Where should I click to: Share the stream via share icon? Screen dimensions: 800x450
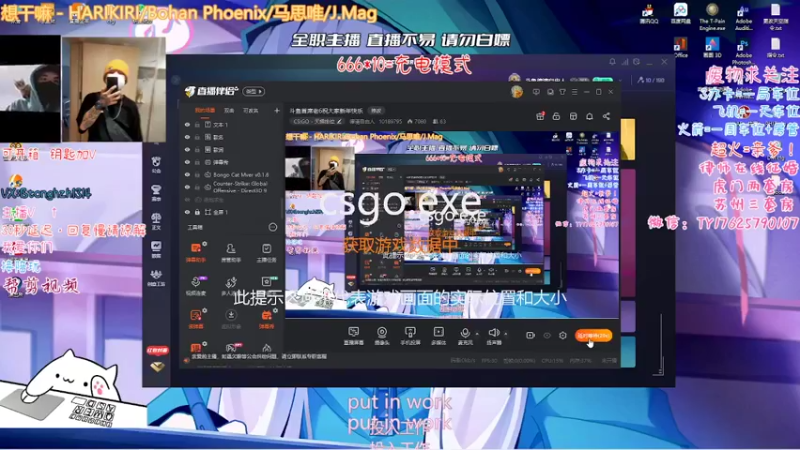(x=606, y=116)
